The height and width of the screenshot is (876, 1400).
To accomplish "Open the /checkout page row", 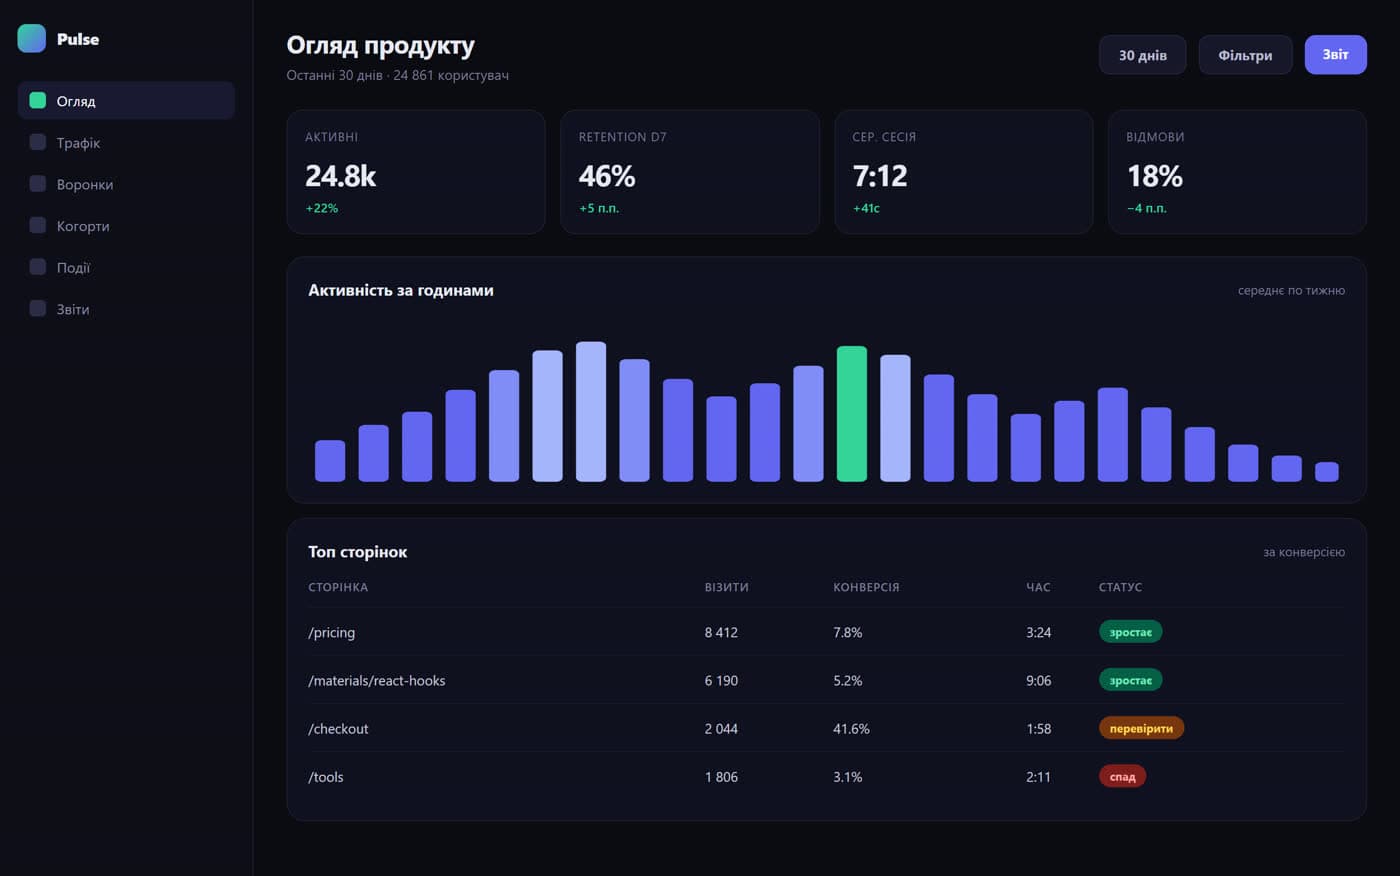I will pyautogui.click(x=826, y=728).
